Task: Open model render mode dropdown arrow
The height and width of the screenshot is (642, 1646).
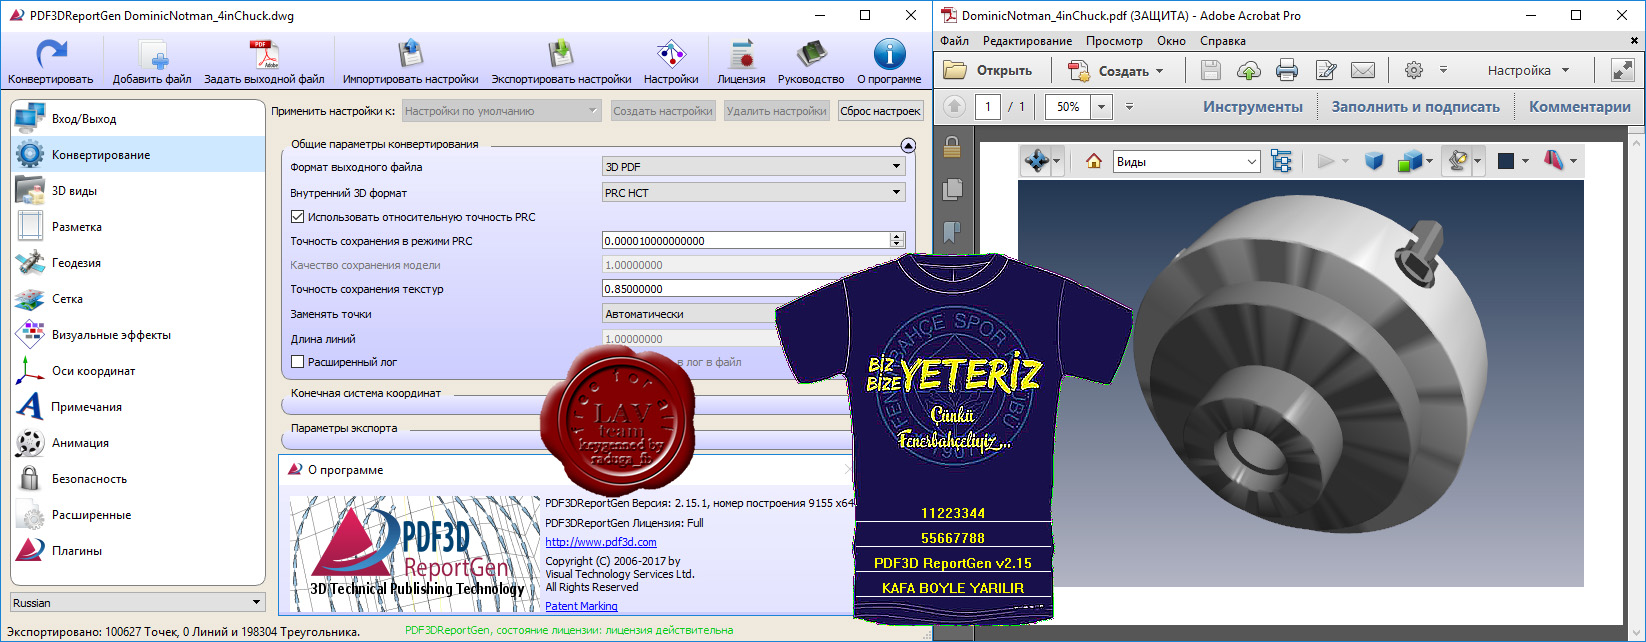Action: (1429, 161)
